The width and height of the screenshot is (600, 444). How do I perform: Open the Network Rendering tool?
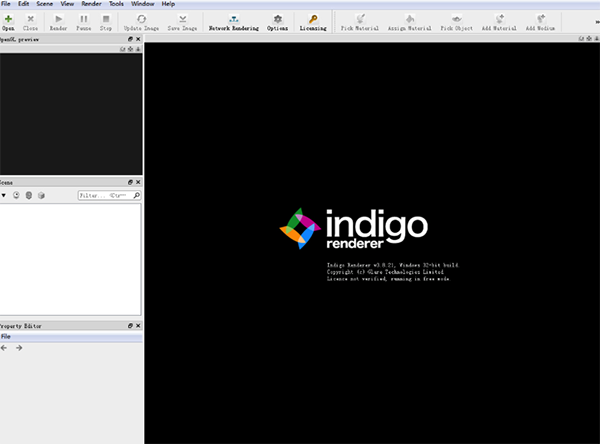pos(233,22)
